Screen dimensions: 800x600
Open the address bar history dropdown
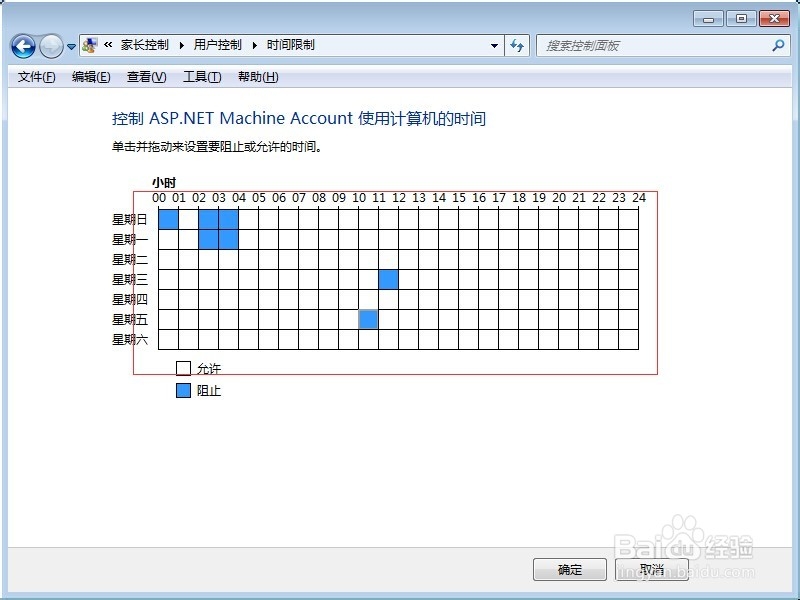coord(495,46)
